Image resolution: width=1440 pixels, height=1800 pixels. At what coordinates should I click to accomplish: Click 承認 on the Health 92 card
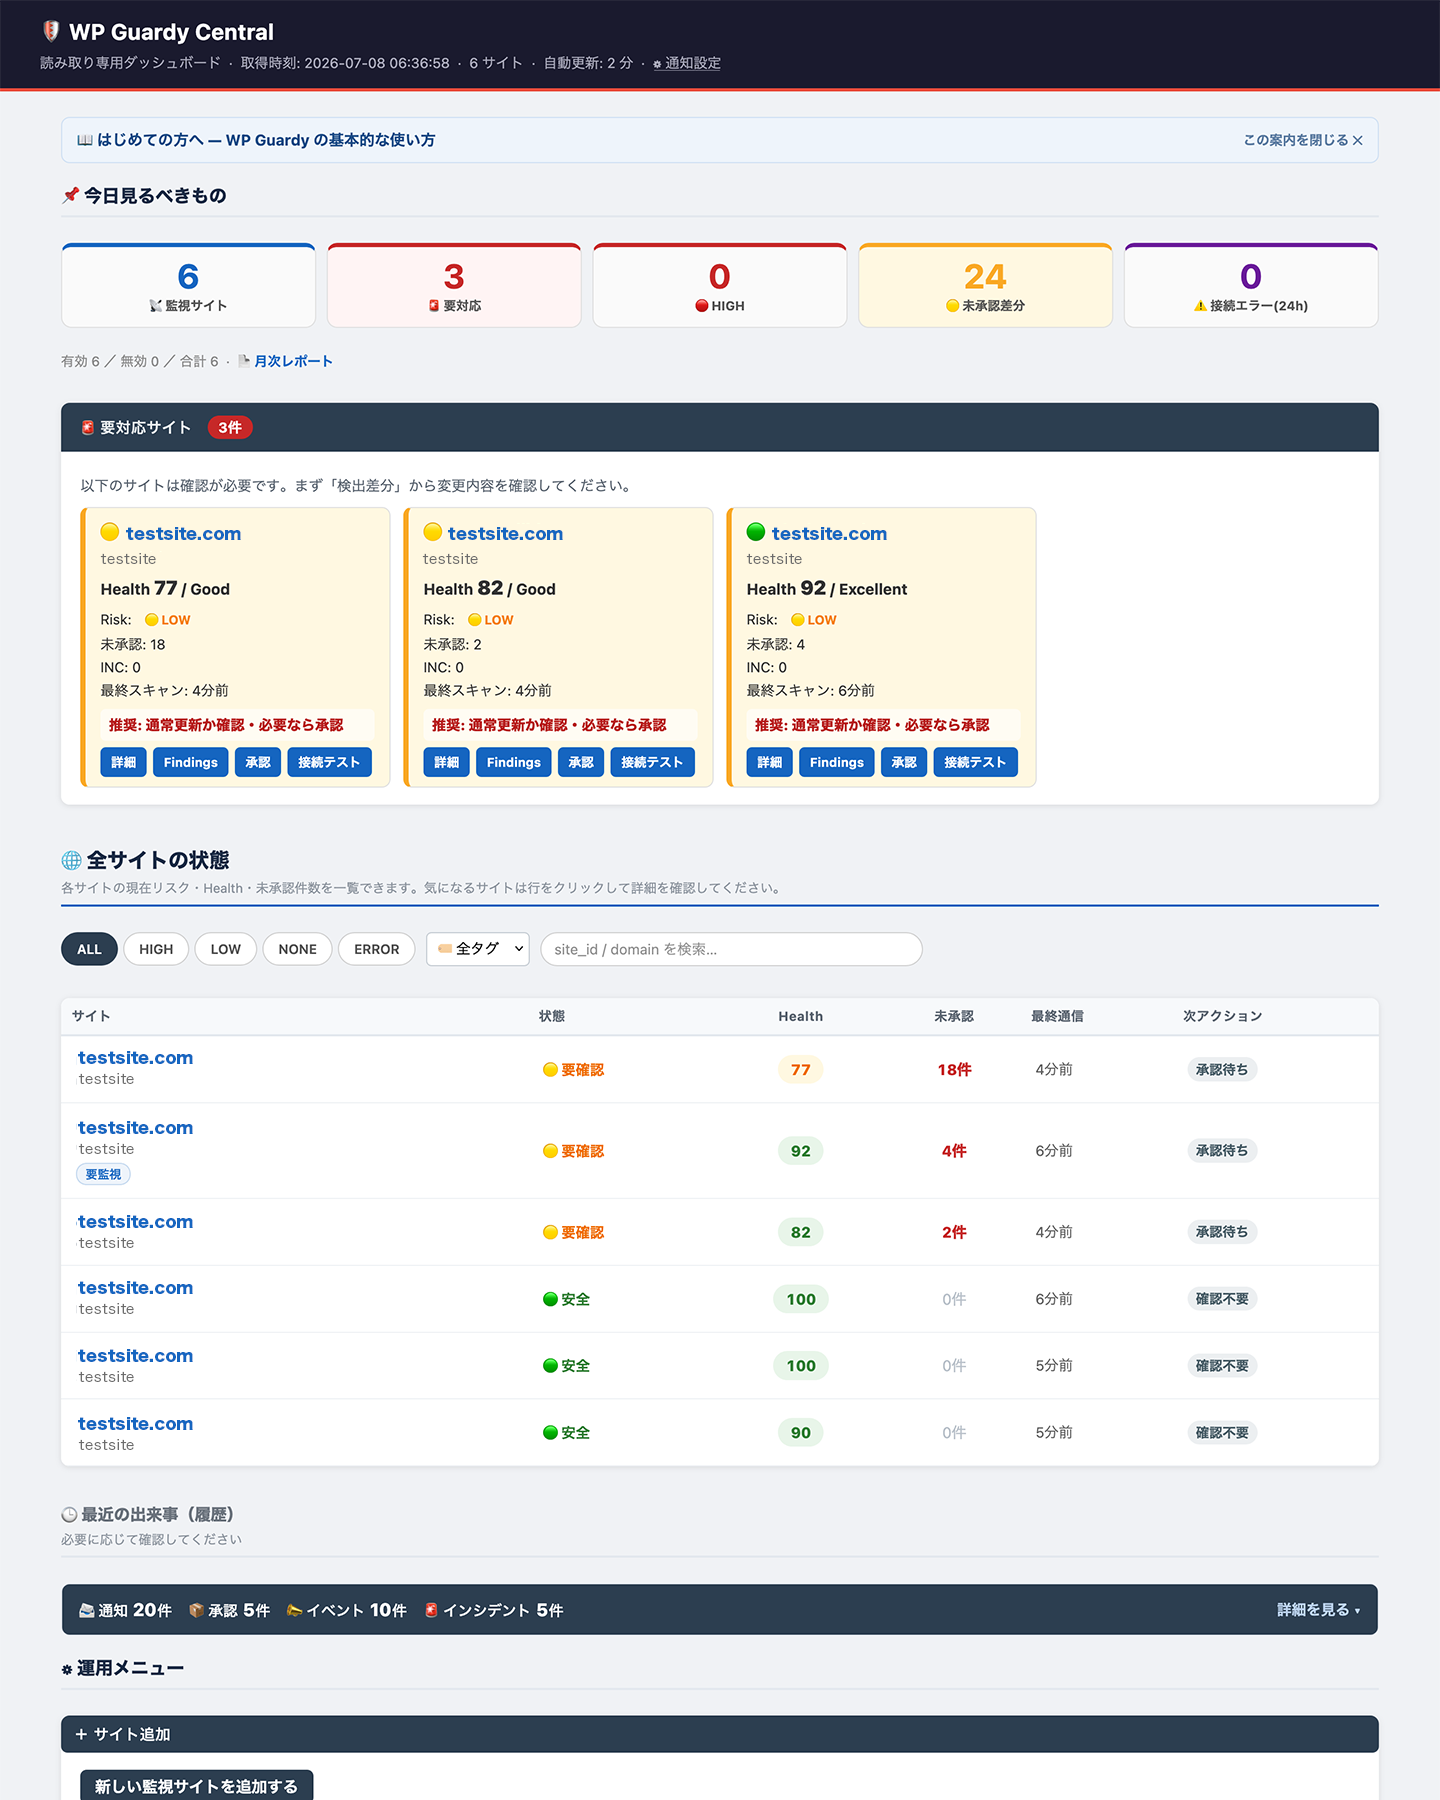[x=904, y=762]
